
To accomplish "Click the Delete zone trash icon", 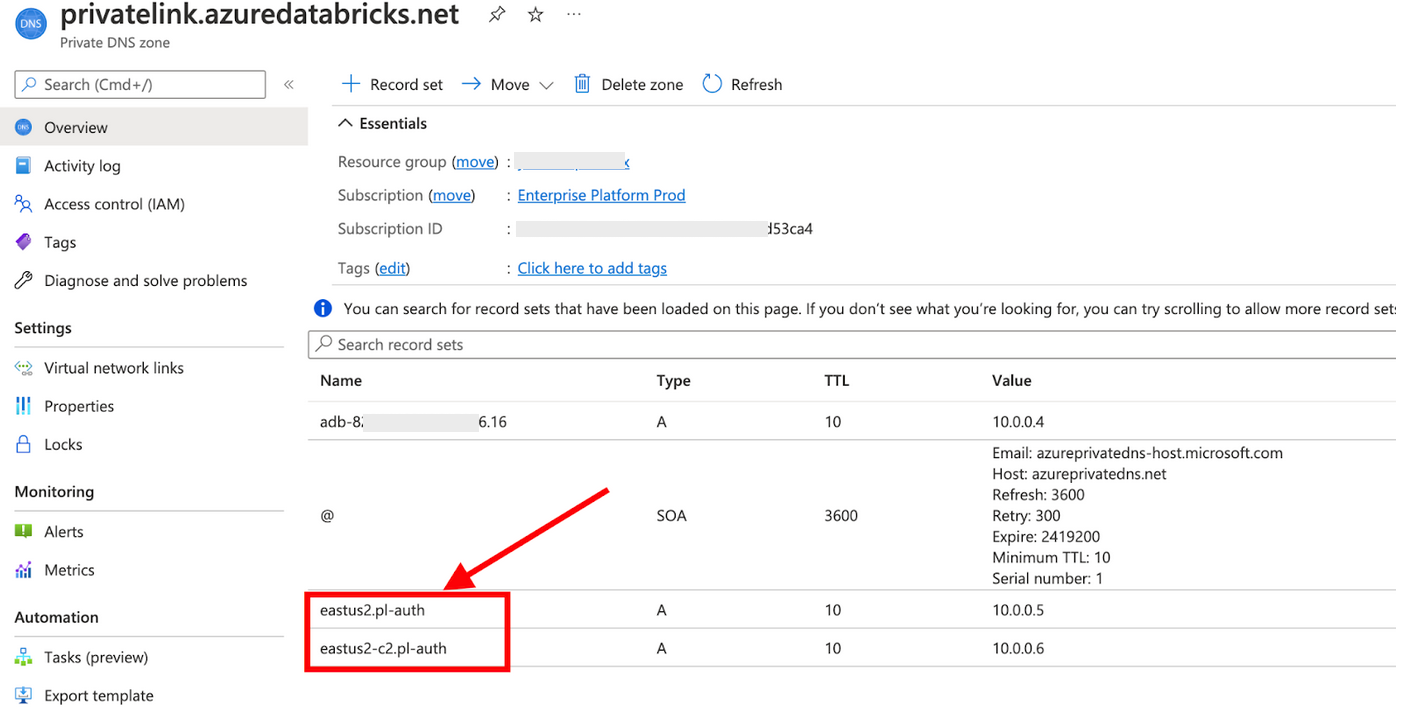I will click(x=582, y=84).
